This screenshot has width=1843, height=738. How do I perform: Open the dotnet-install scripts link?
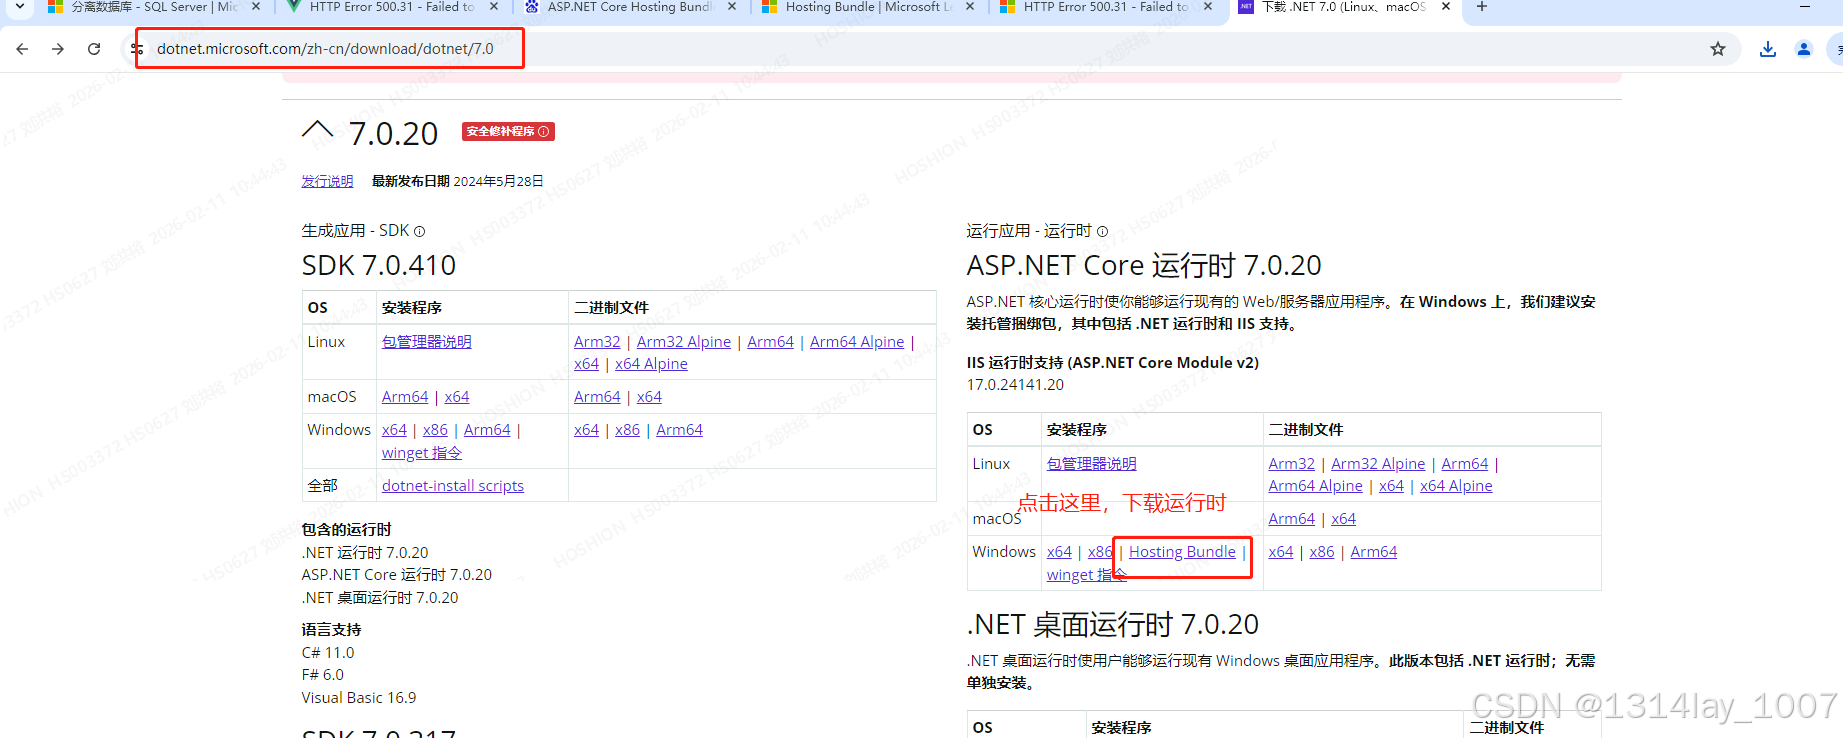pyautogui.click(x=453, y=486)
